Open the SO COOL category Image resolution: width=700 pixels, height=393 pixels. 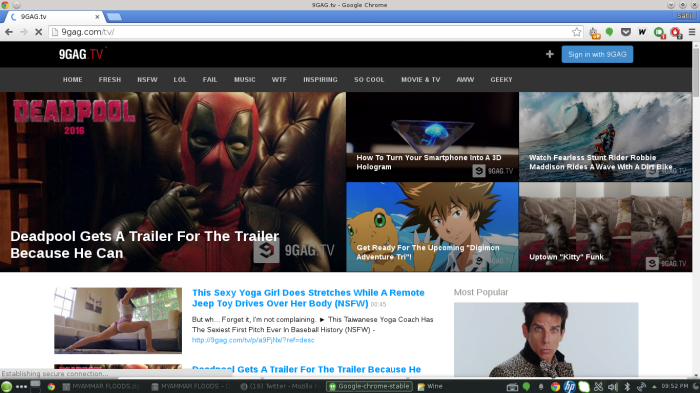(369, 79)
